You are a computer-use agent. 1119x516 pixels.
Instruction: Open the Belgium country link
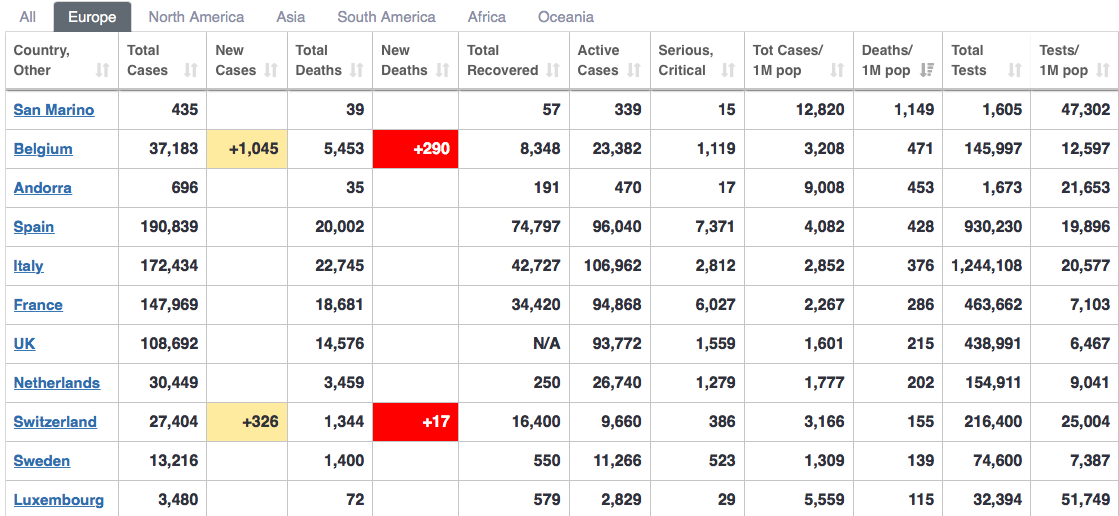pos(43,149)
